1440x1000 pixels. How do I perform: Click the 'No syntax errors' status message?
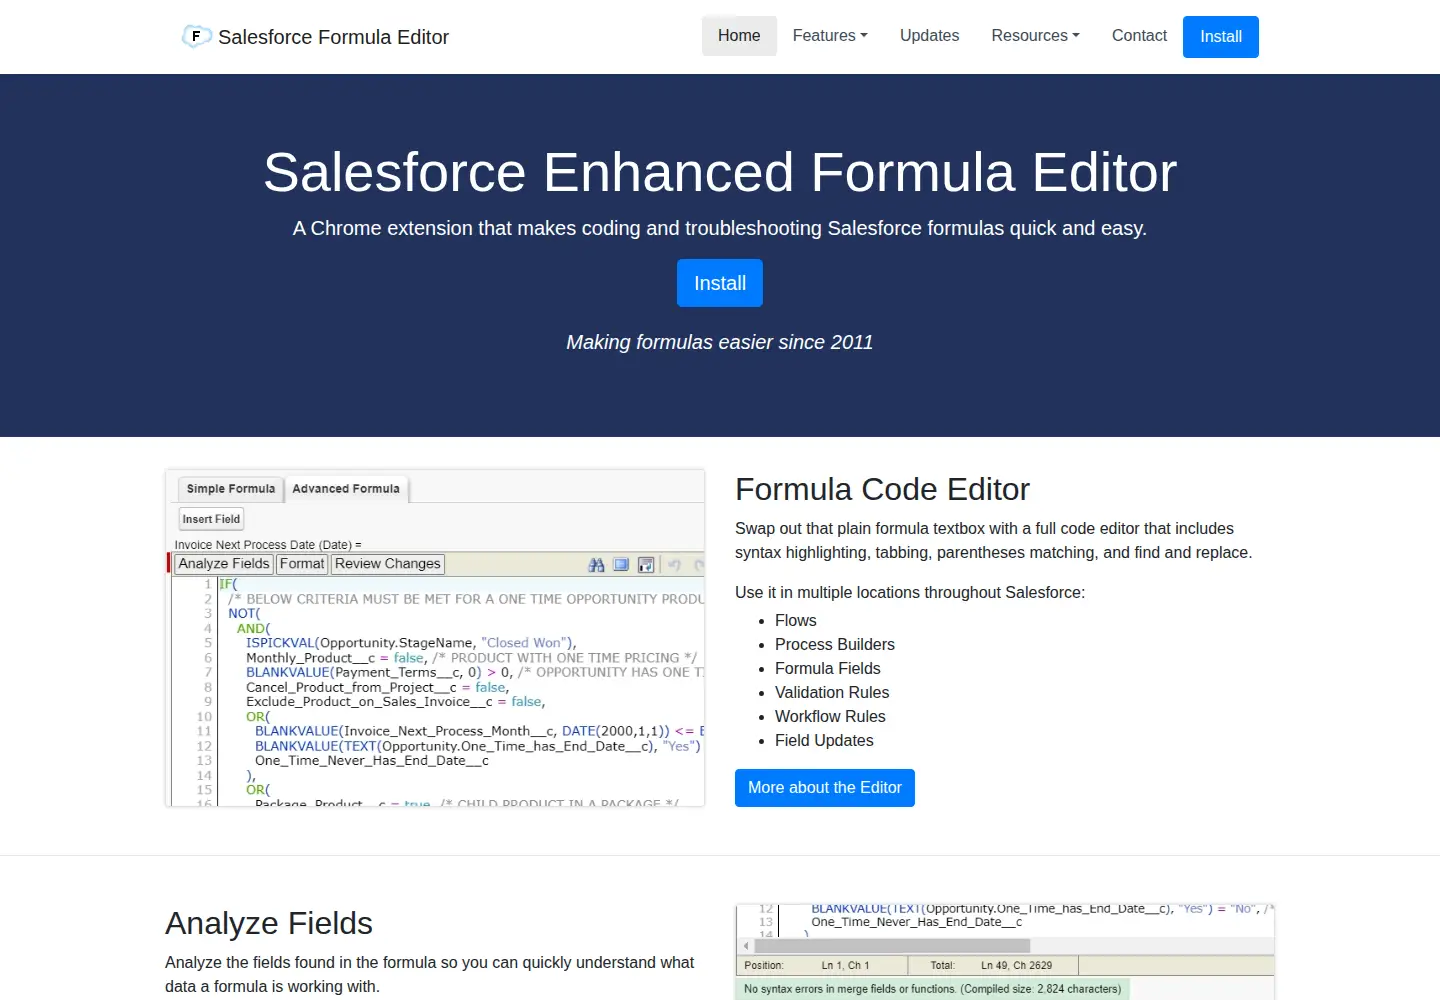pyautogui.click(x=932, y=989)
